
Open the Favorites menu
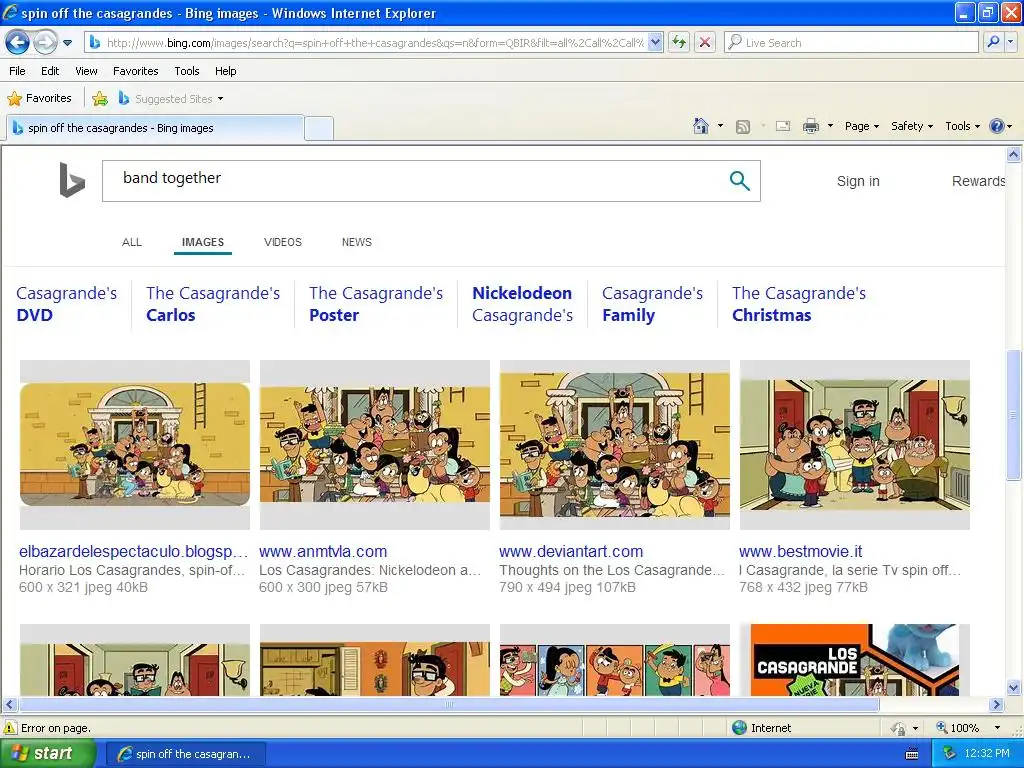click(x=135, y=71)
